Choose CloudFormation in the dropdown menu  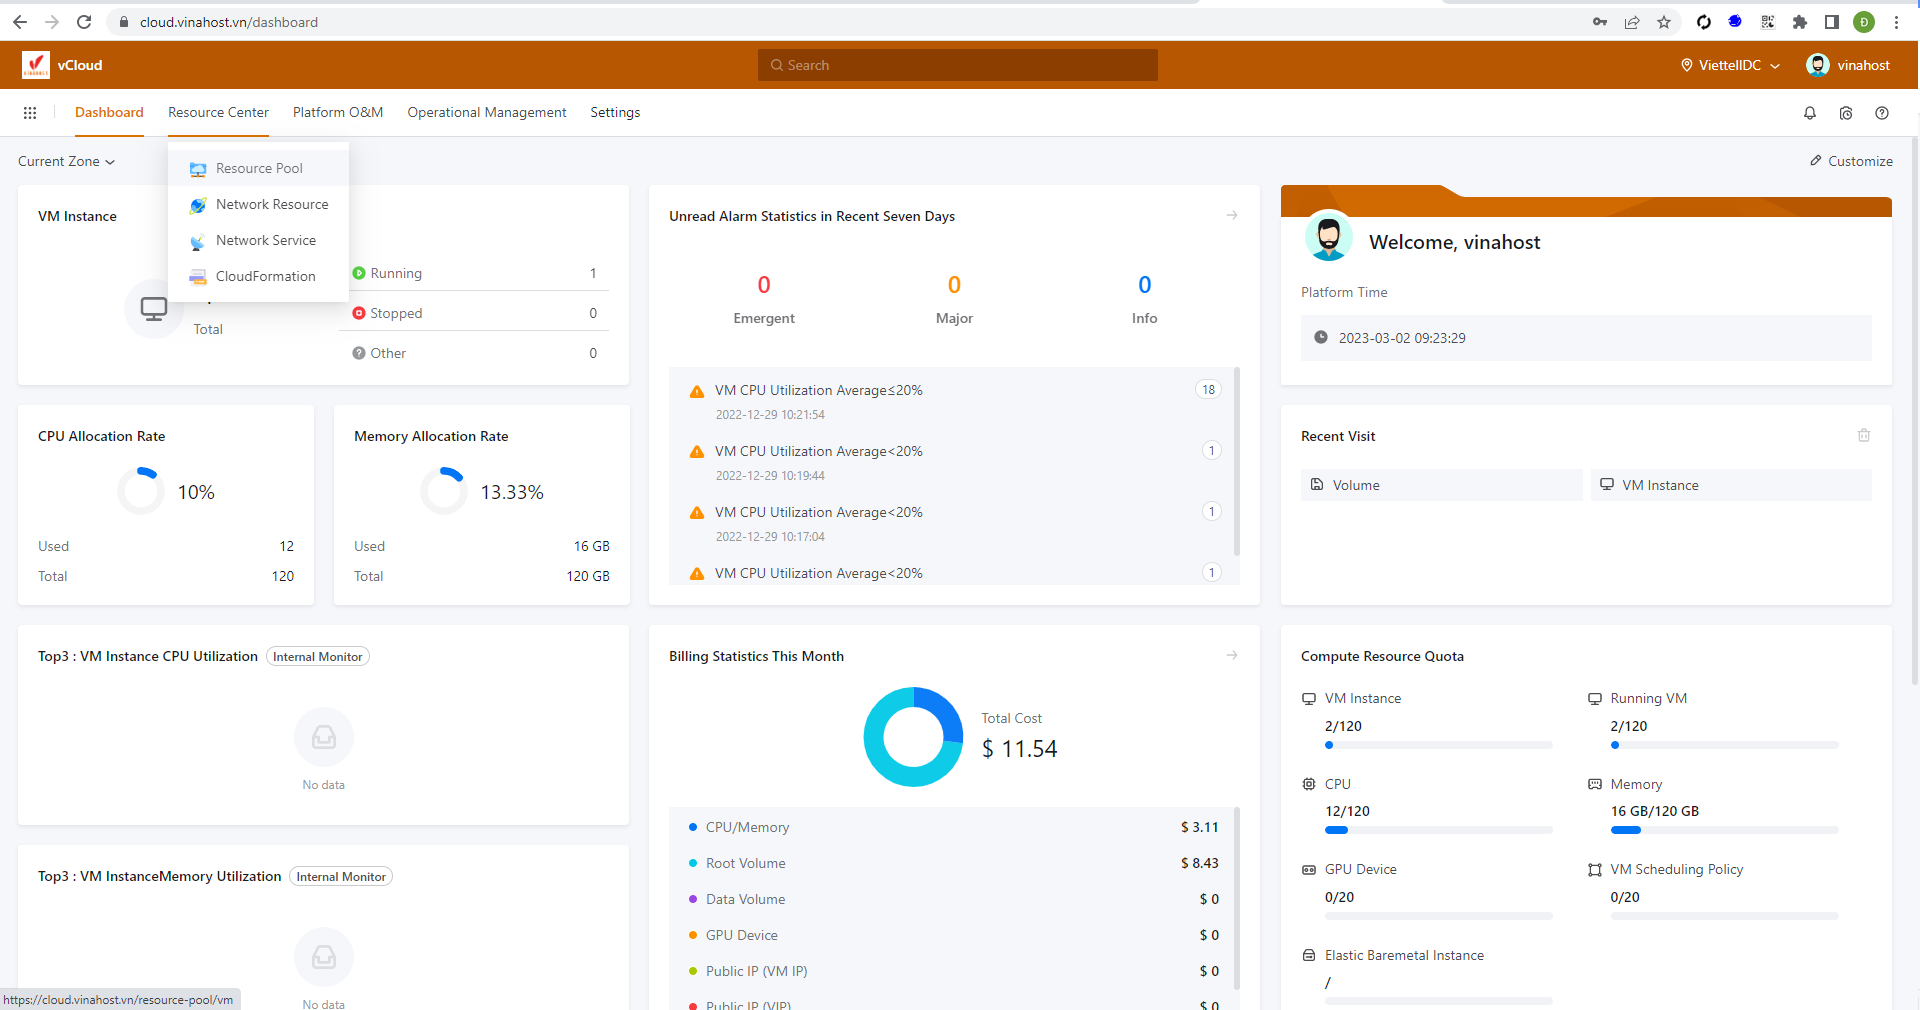pos(265,276)
